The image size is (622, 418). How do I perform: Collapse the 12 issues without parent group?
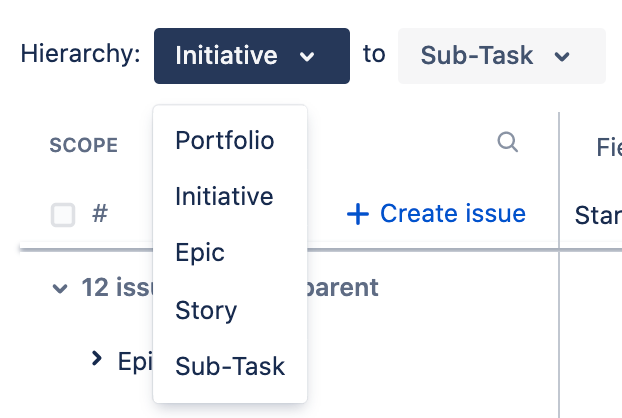(x=60, y=288)
